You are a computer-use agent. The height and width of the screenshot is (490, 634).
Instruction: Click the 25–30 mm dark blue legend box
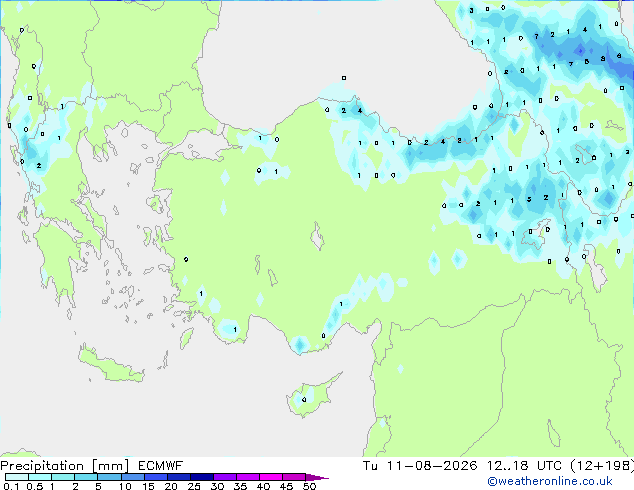pos(202,477)
